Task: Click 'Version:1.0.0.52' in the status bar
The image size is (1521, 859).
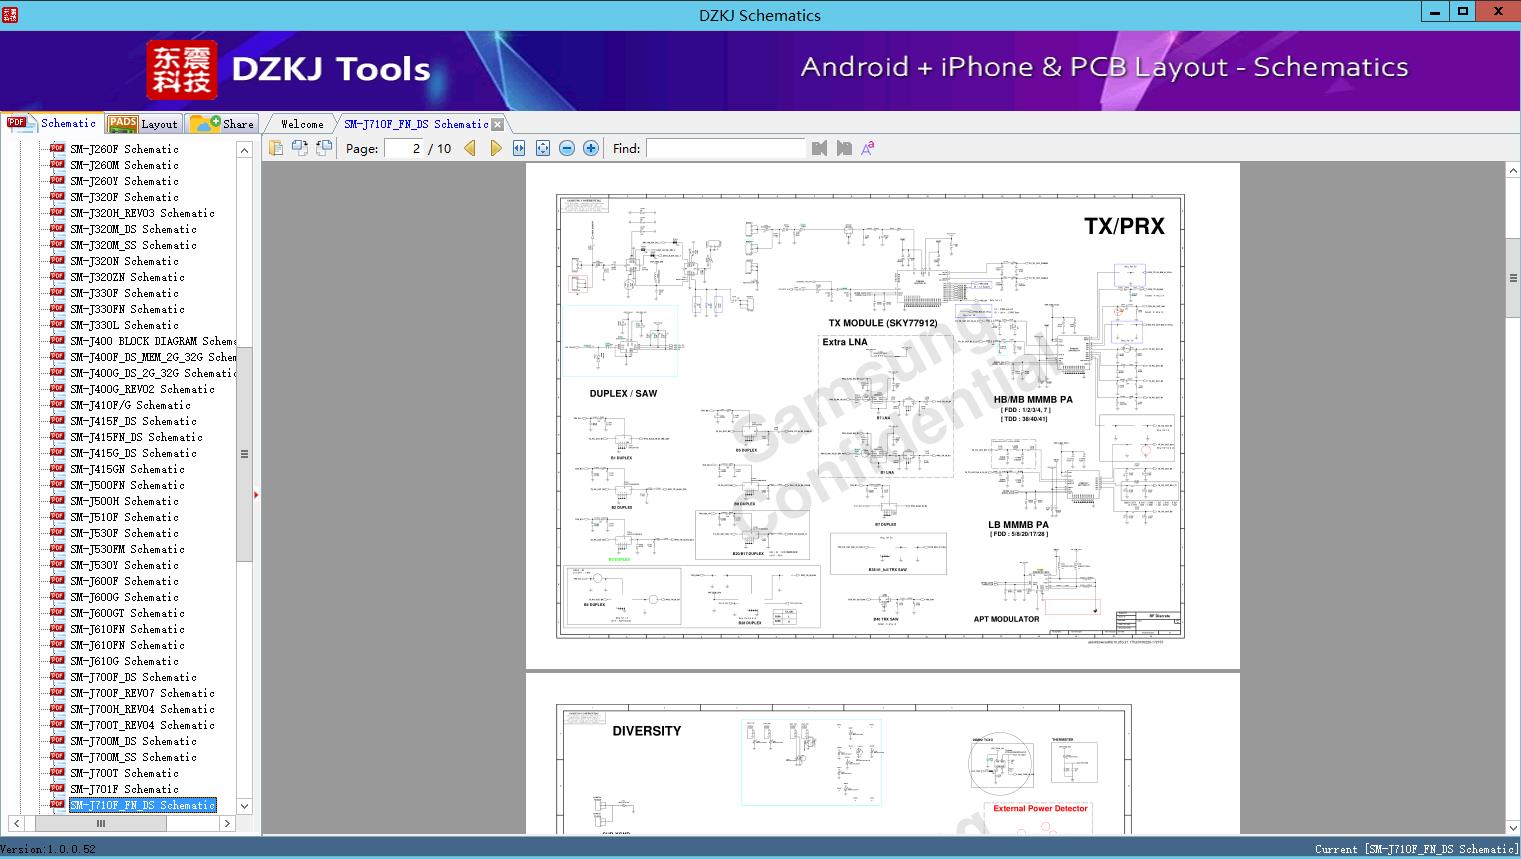Action: (x=48, y=849)
